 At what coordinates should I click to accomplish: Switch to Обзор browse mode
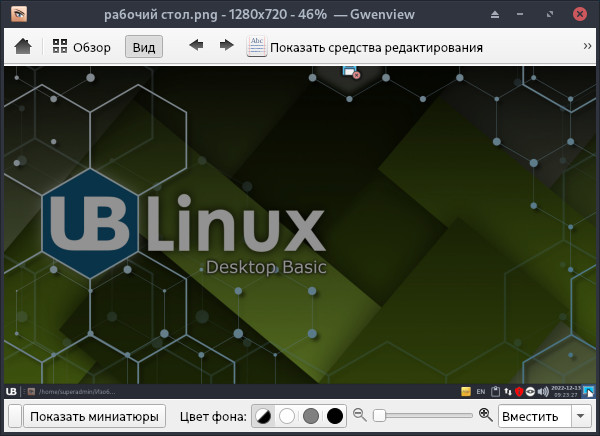point(82,47)
